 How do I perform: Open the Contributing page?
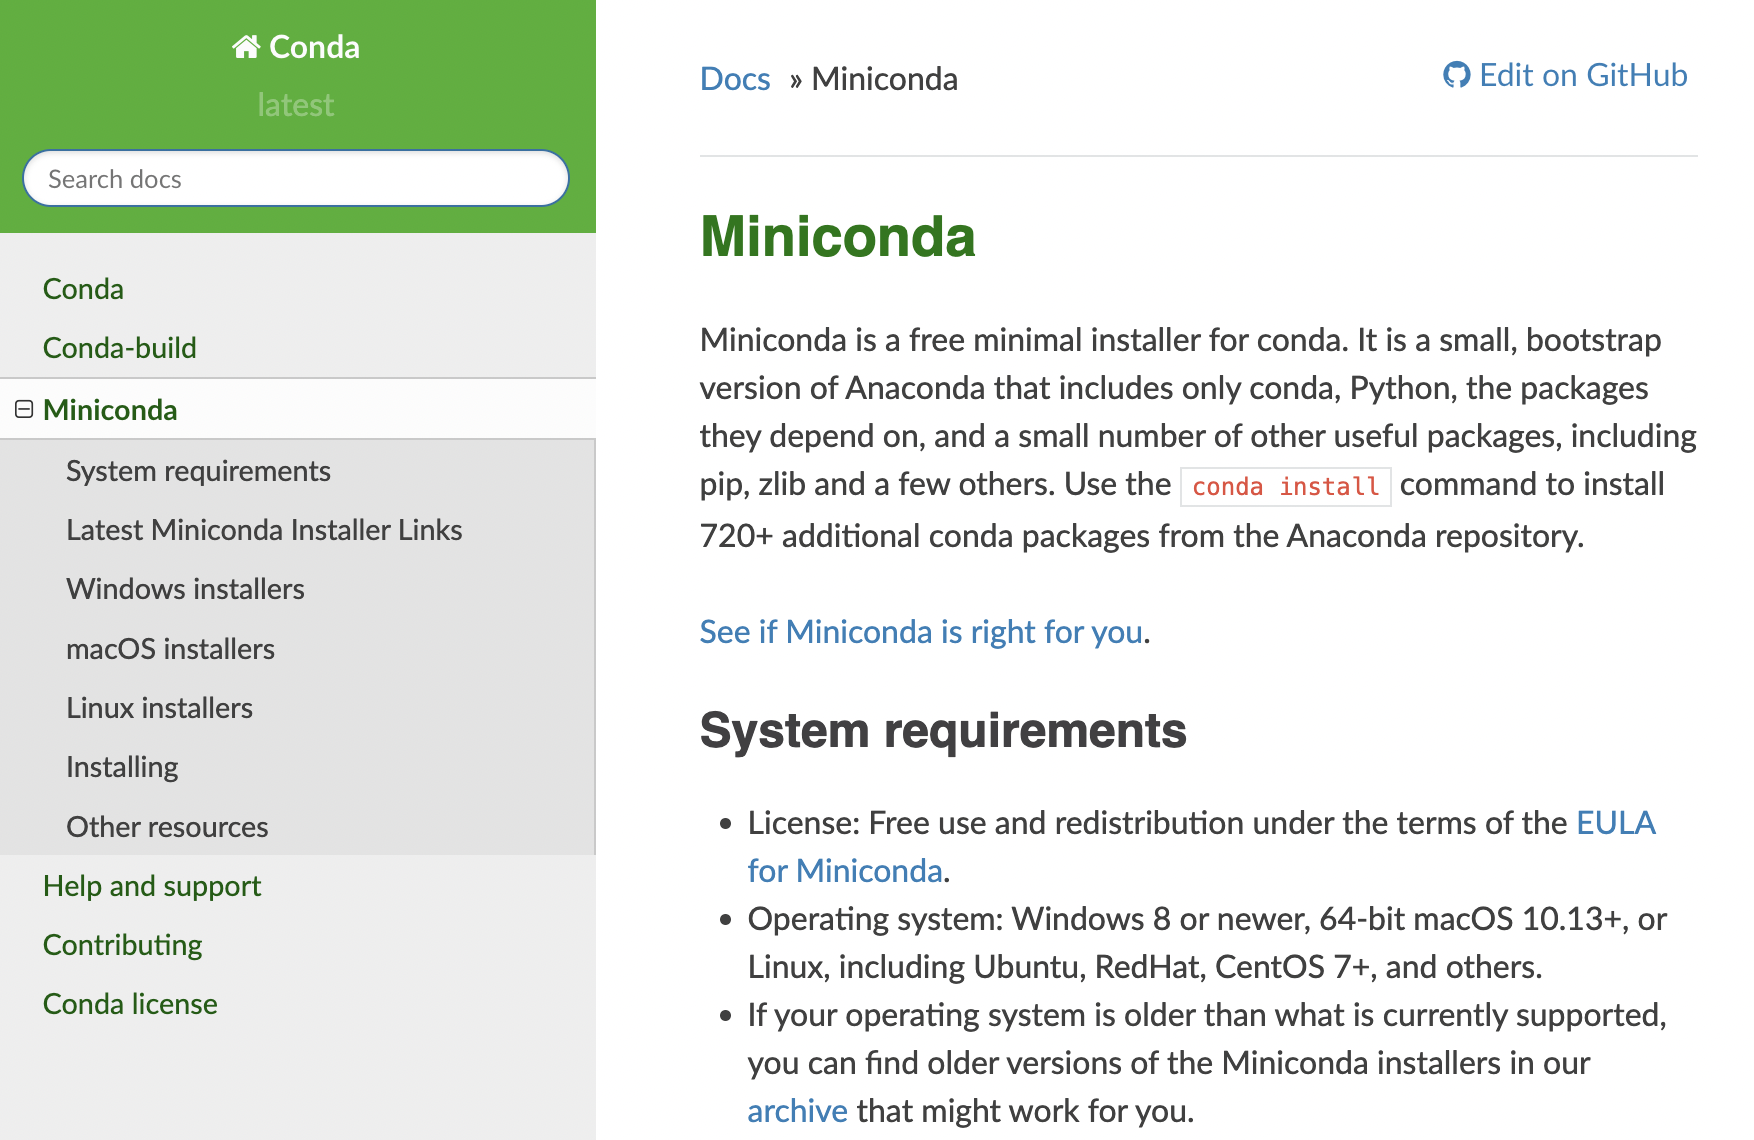123,945
